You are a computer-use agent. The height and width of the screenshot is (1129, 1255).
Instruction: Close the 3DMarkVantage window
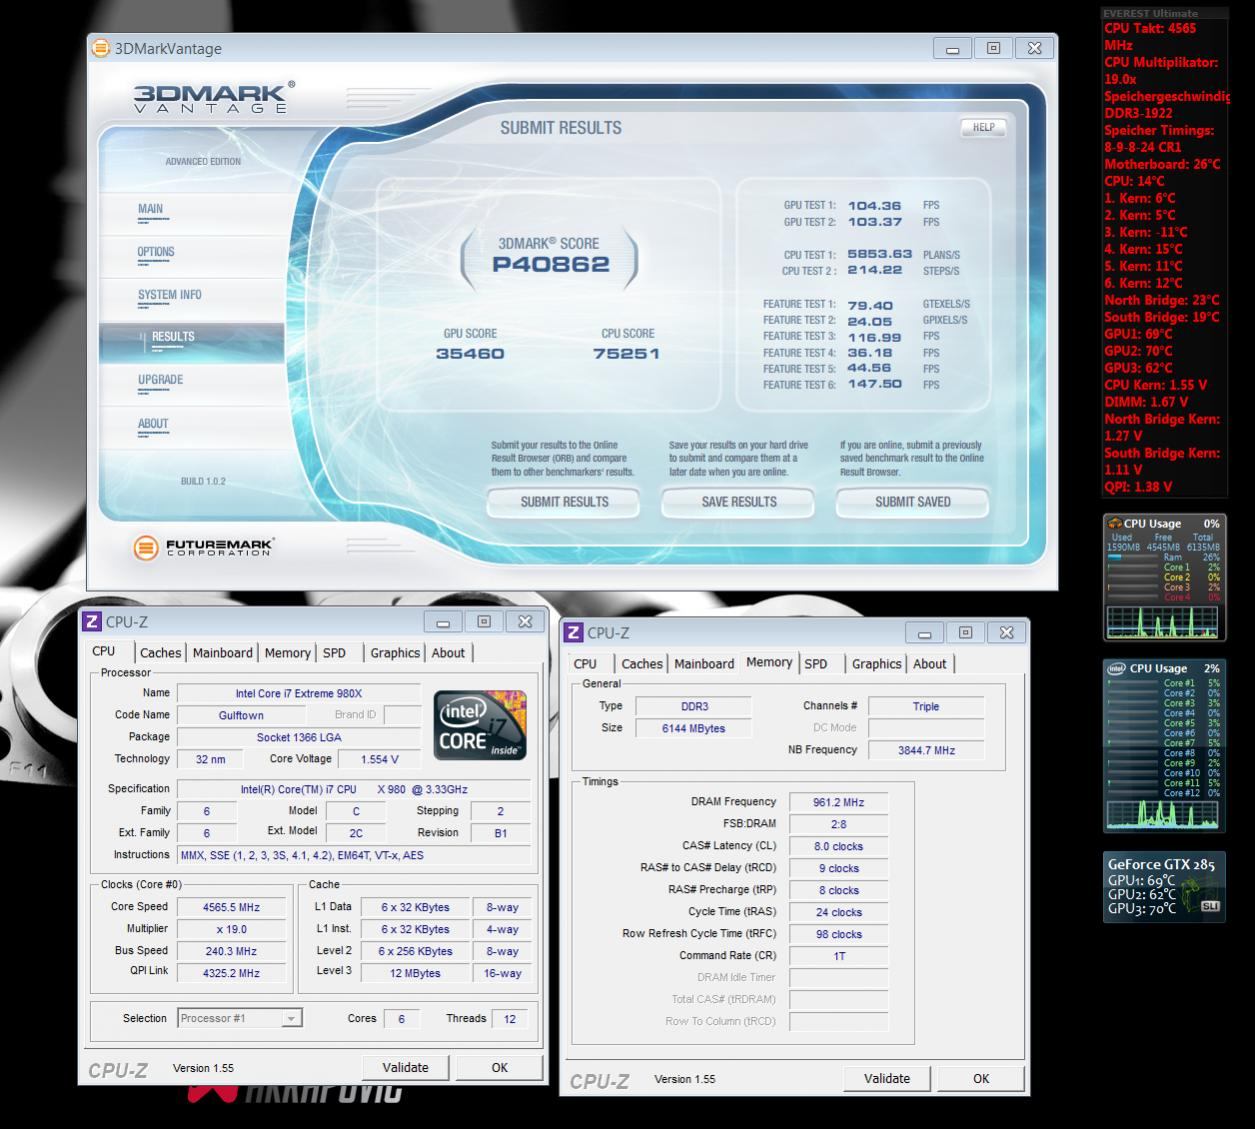pyautogui.click(x=1034, y=48)
